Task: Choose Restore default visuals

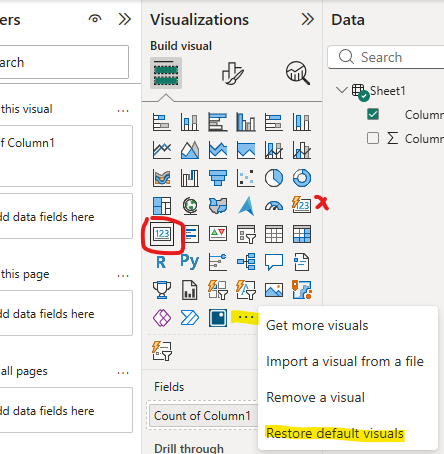Action: click(x=335, y=433)
